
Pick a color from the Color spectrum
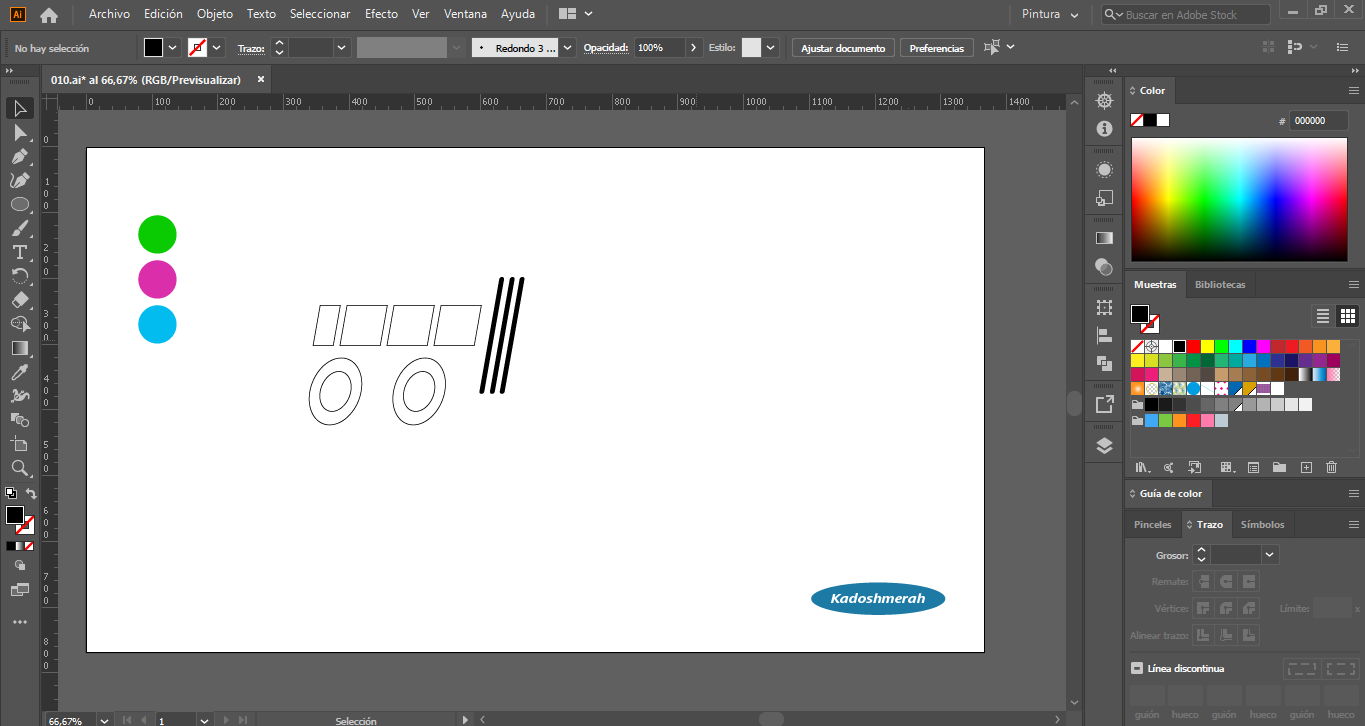pos(1239,199)
